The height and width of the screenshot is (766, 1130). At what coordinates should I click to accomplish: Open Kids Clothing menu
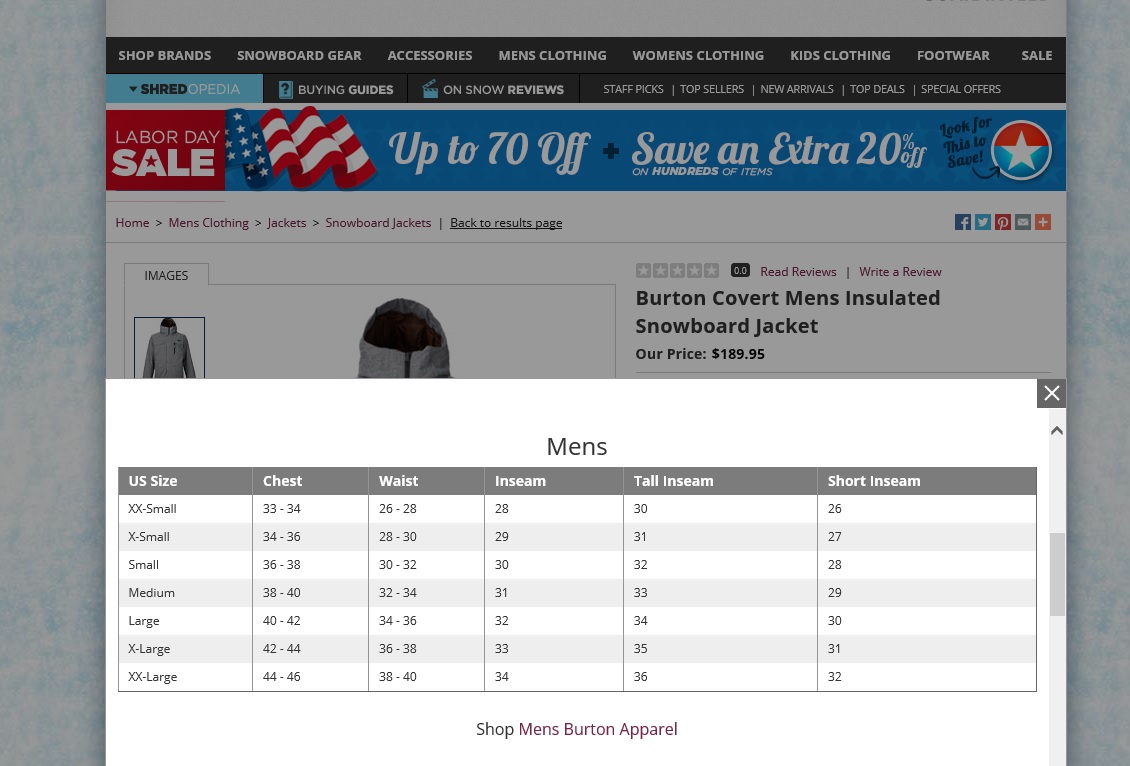point(840,55)
